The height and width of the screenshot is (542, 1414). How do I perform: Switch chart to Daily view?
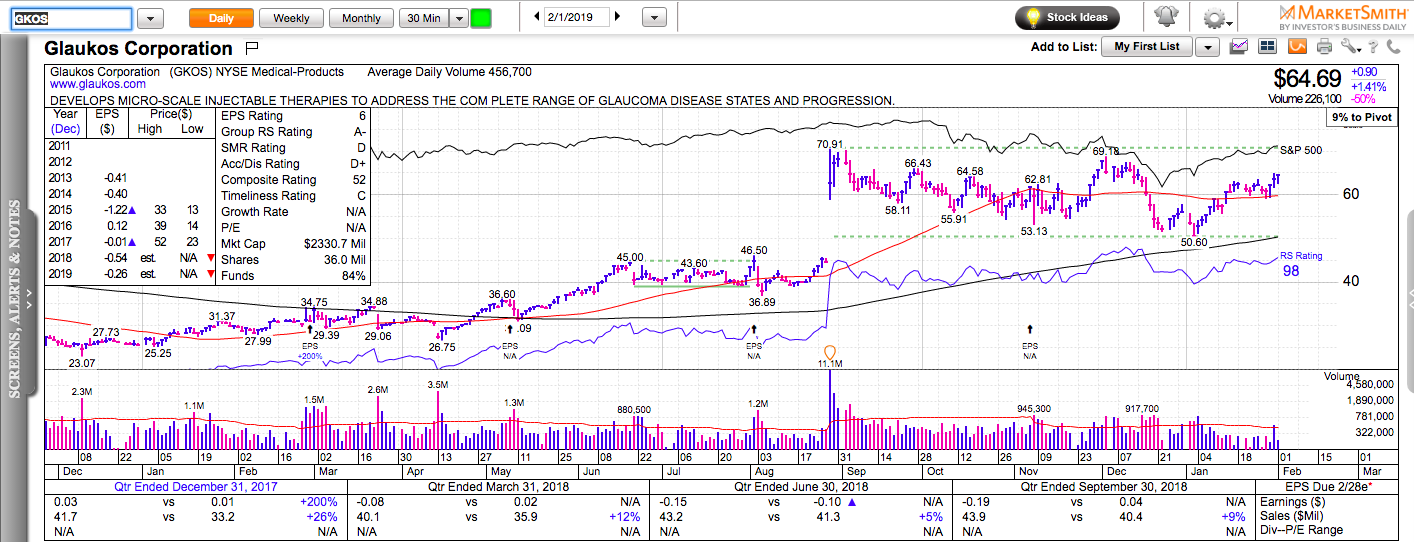221,18
